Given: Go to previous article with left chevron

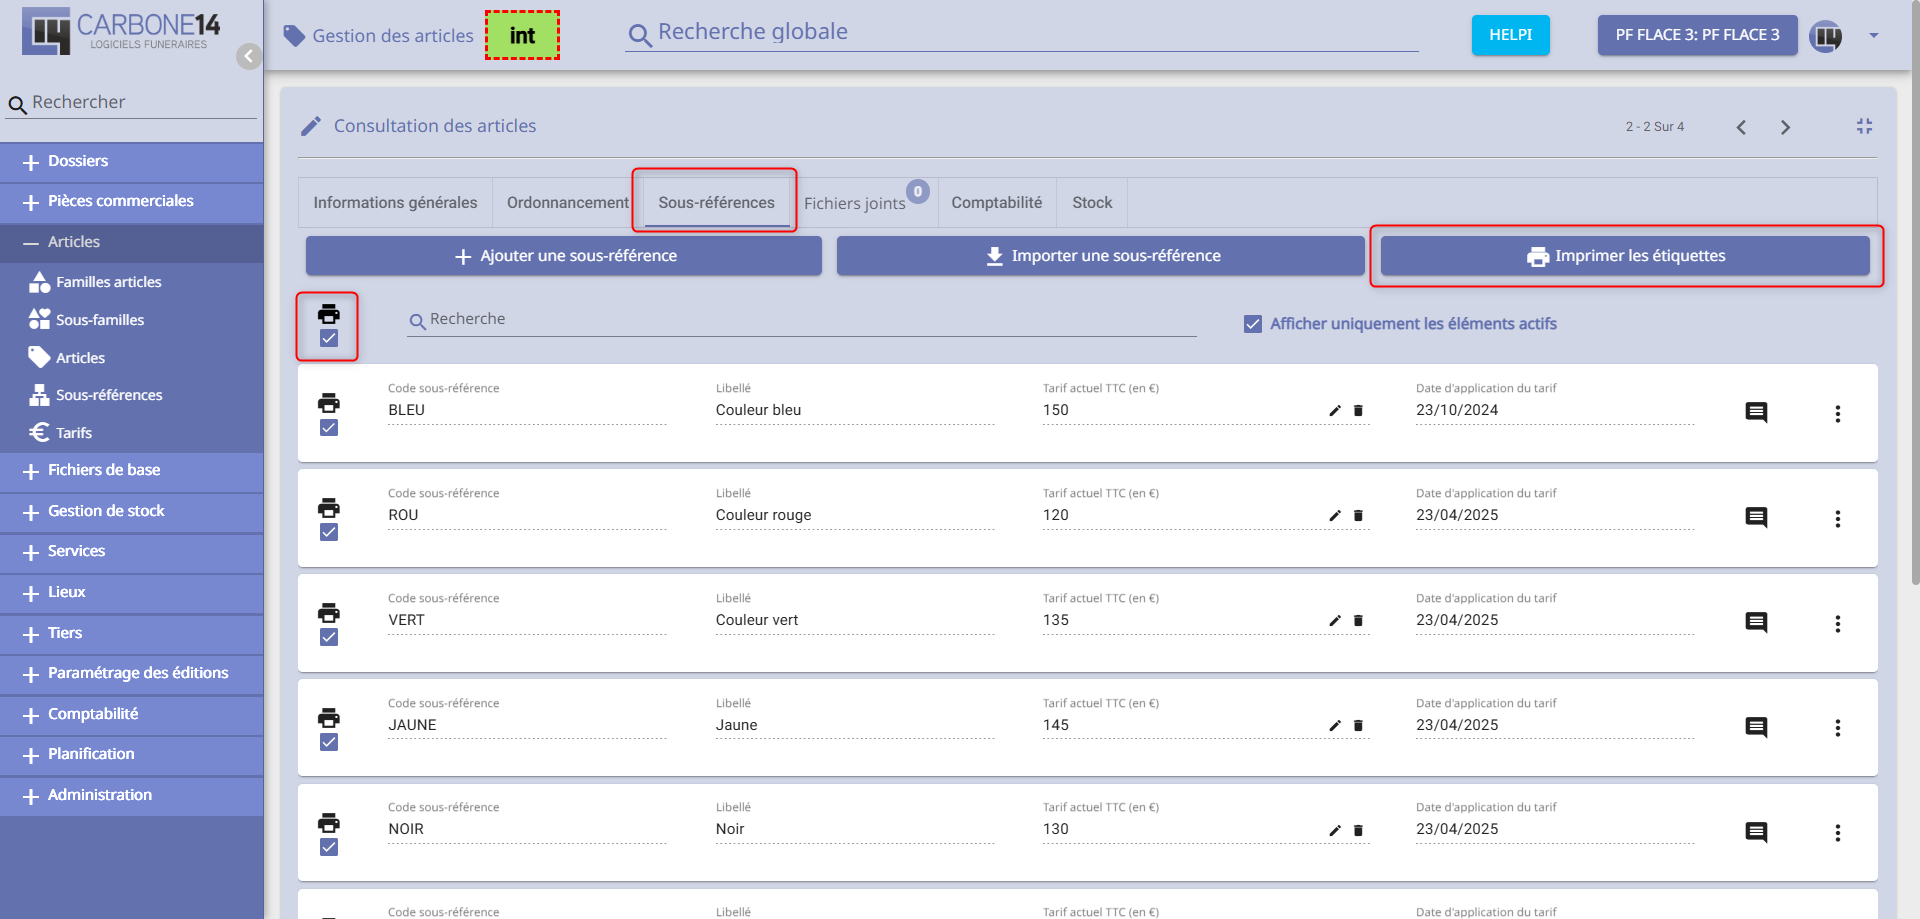Looking at the screenshot, I should (1741, 127).
